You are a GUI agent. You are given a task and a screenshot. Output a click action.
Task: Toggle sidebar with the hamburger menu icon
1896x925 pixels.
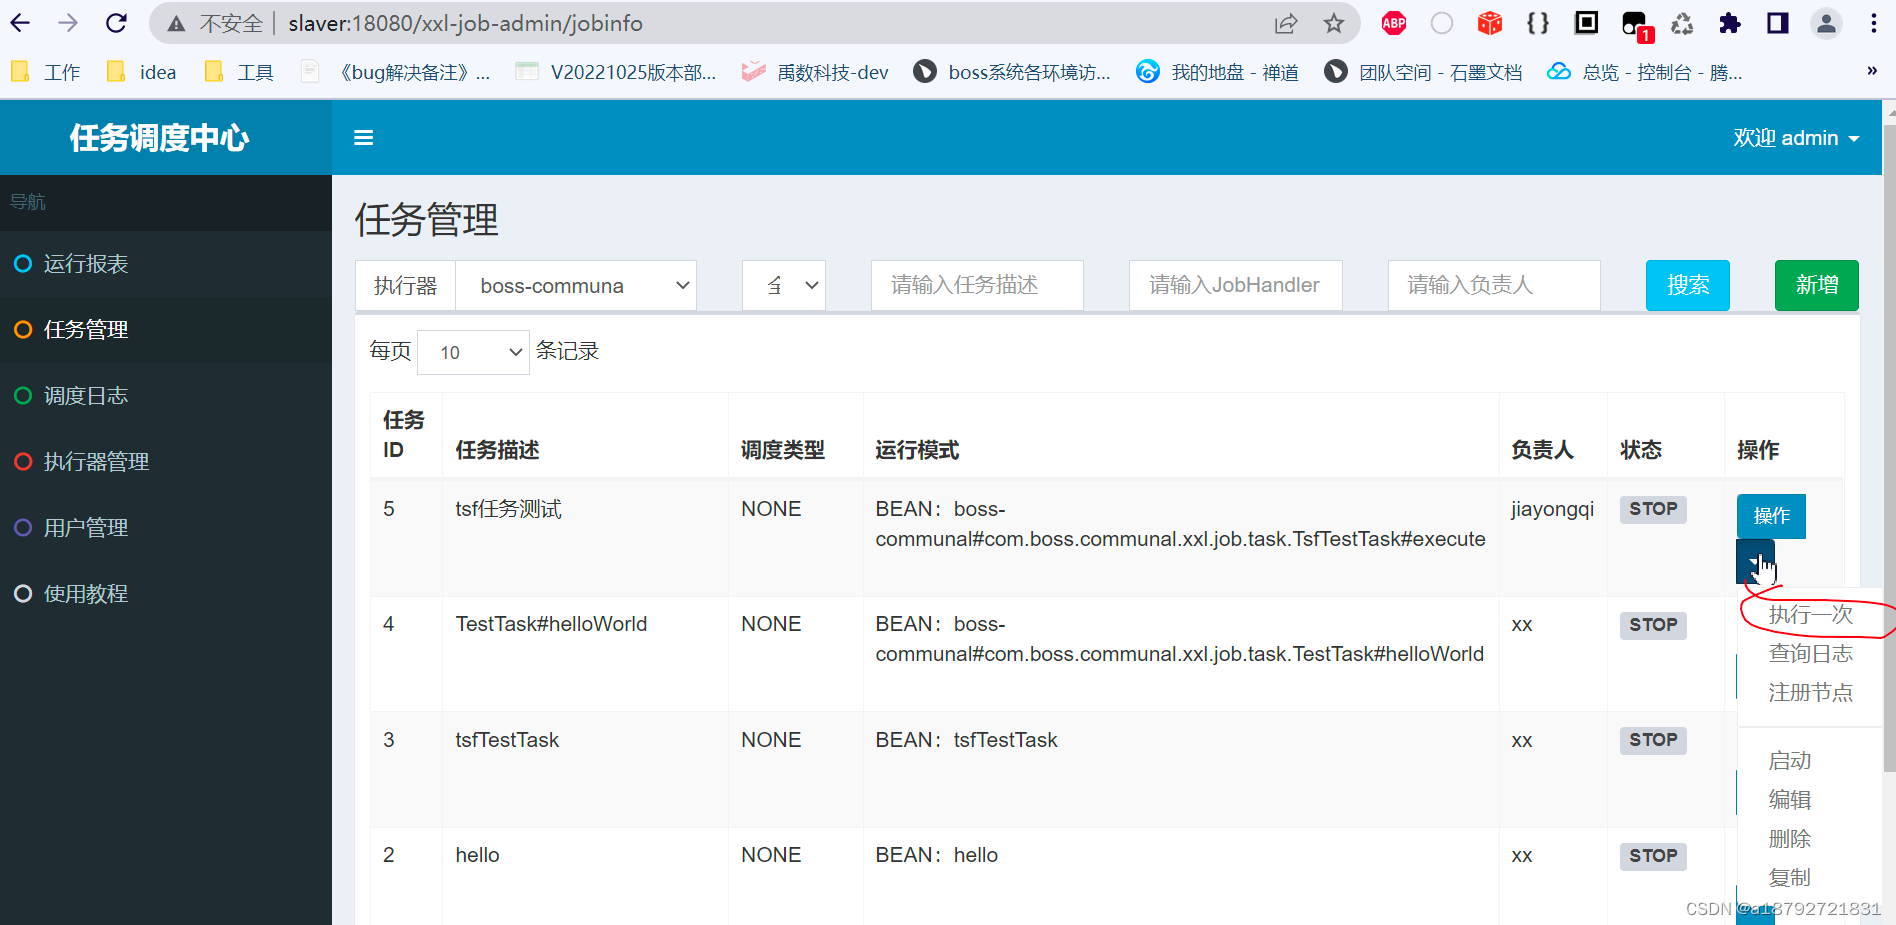(x=364, y=138)
